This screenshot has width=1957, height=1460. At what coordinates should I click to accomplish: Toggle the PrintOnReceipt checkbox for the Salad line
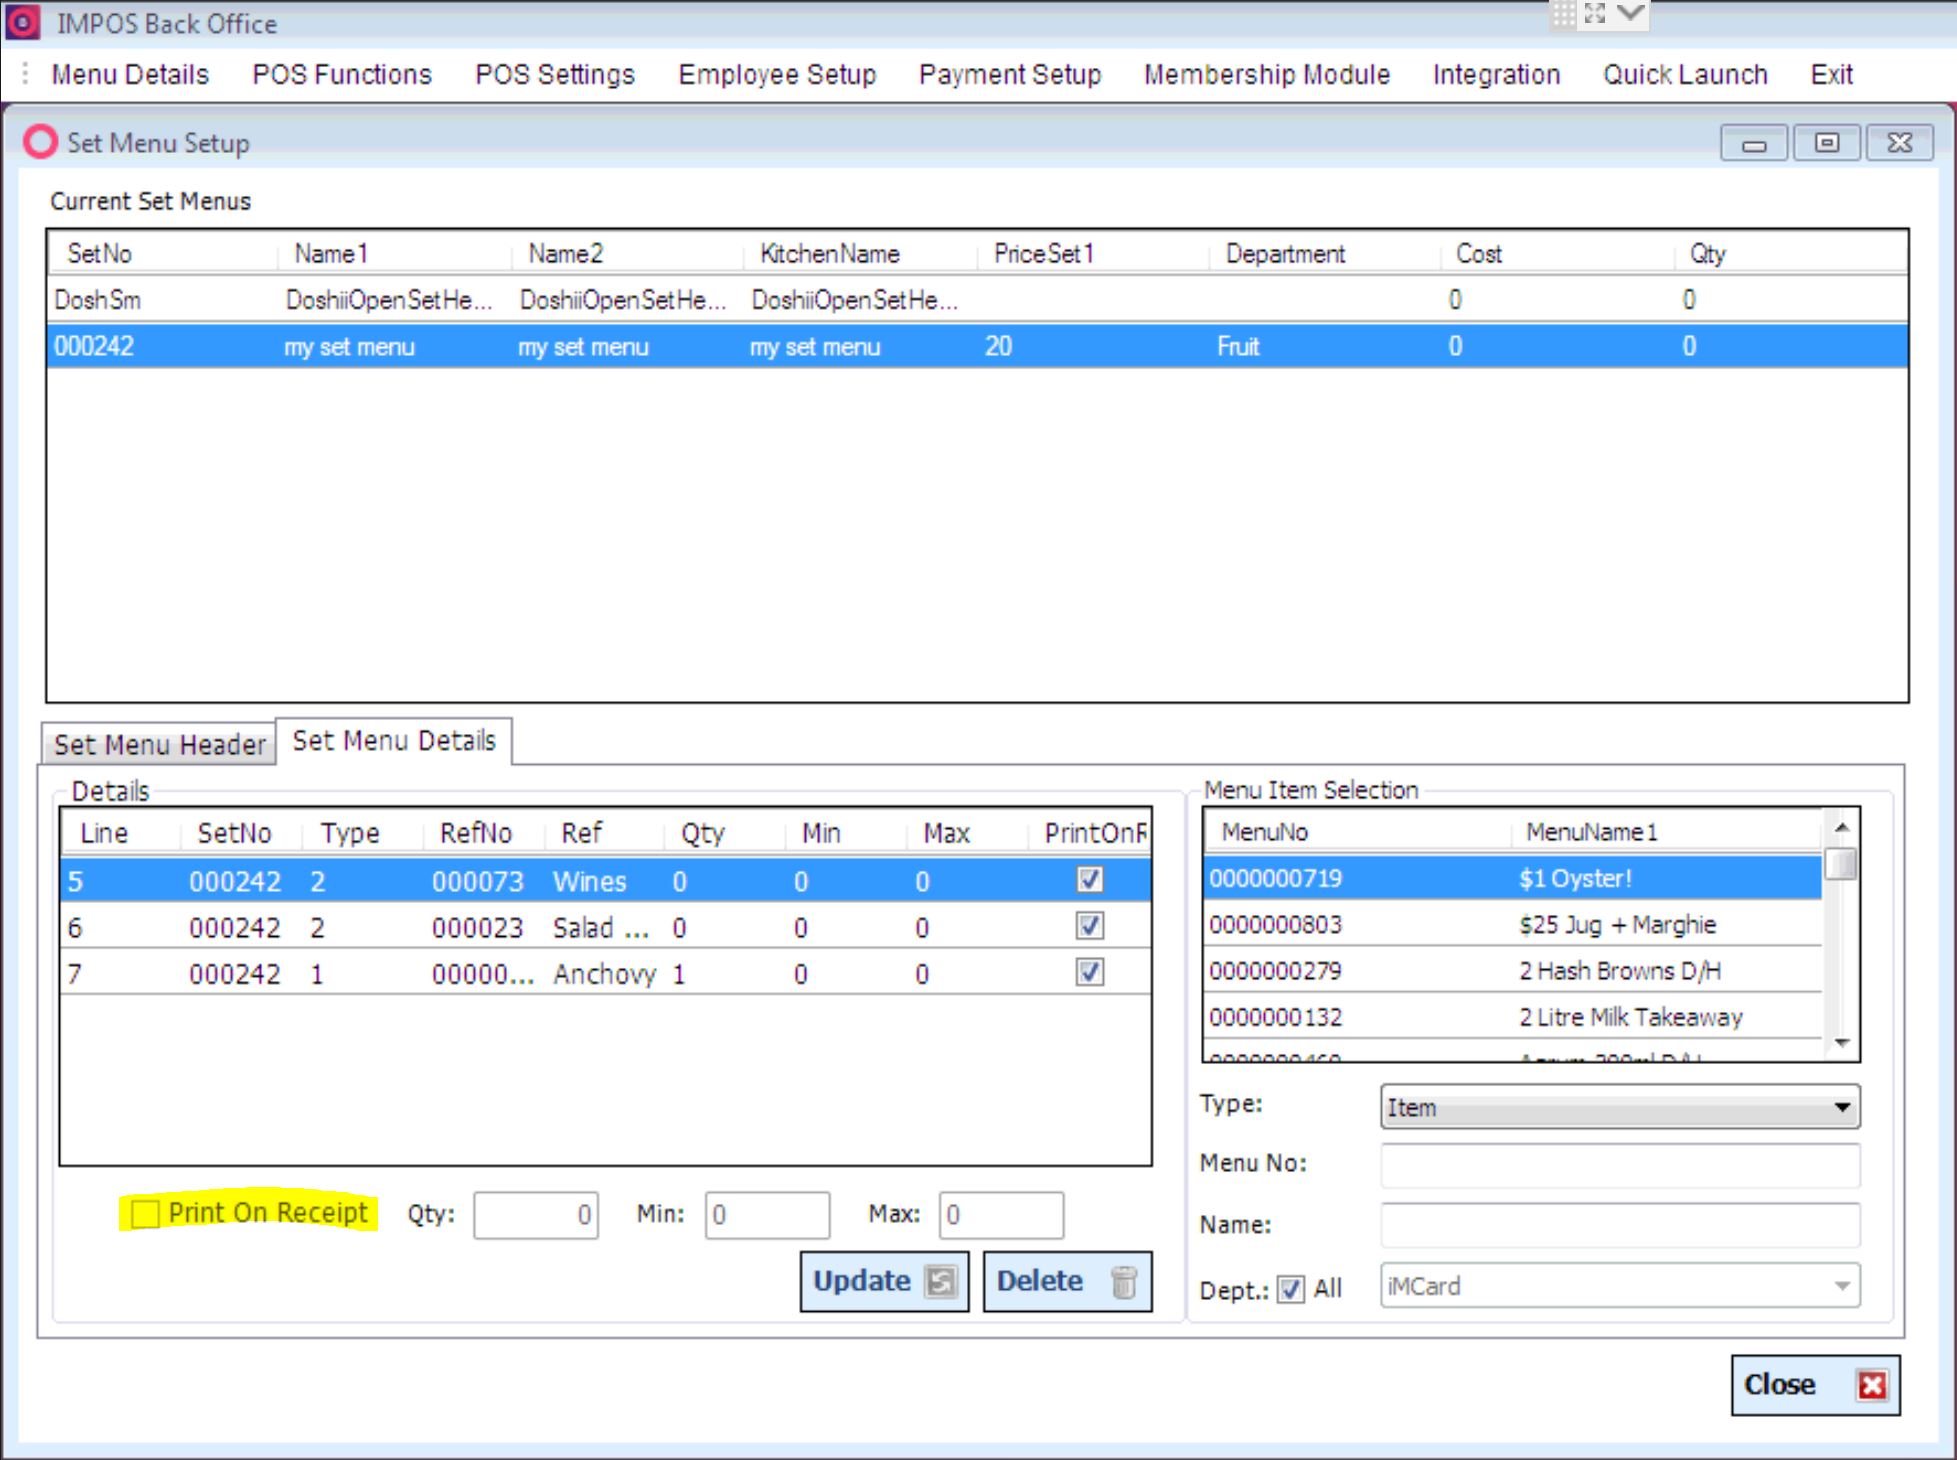(1089, 926)
